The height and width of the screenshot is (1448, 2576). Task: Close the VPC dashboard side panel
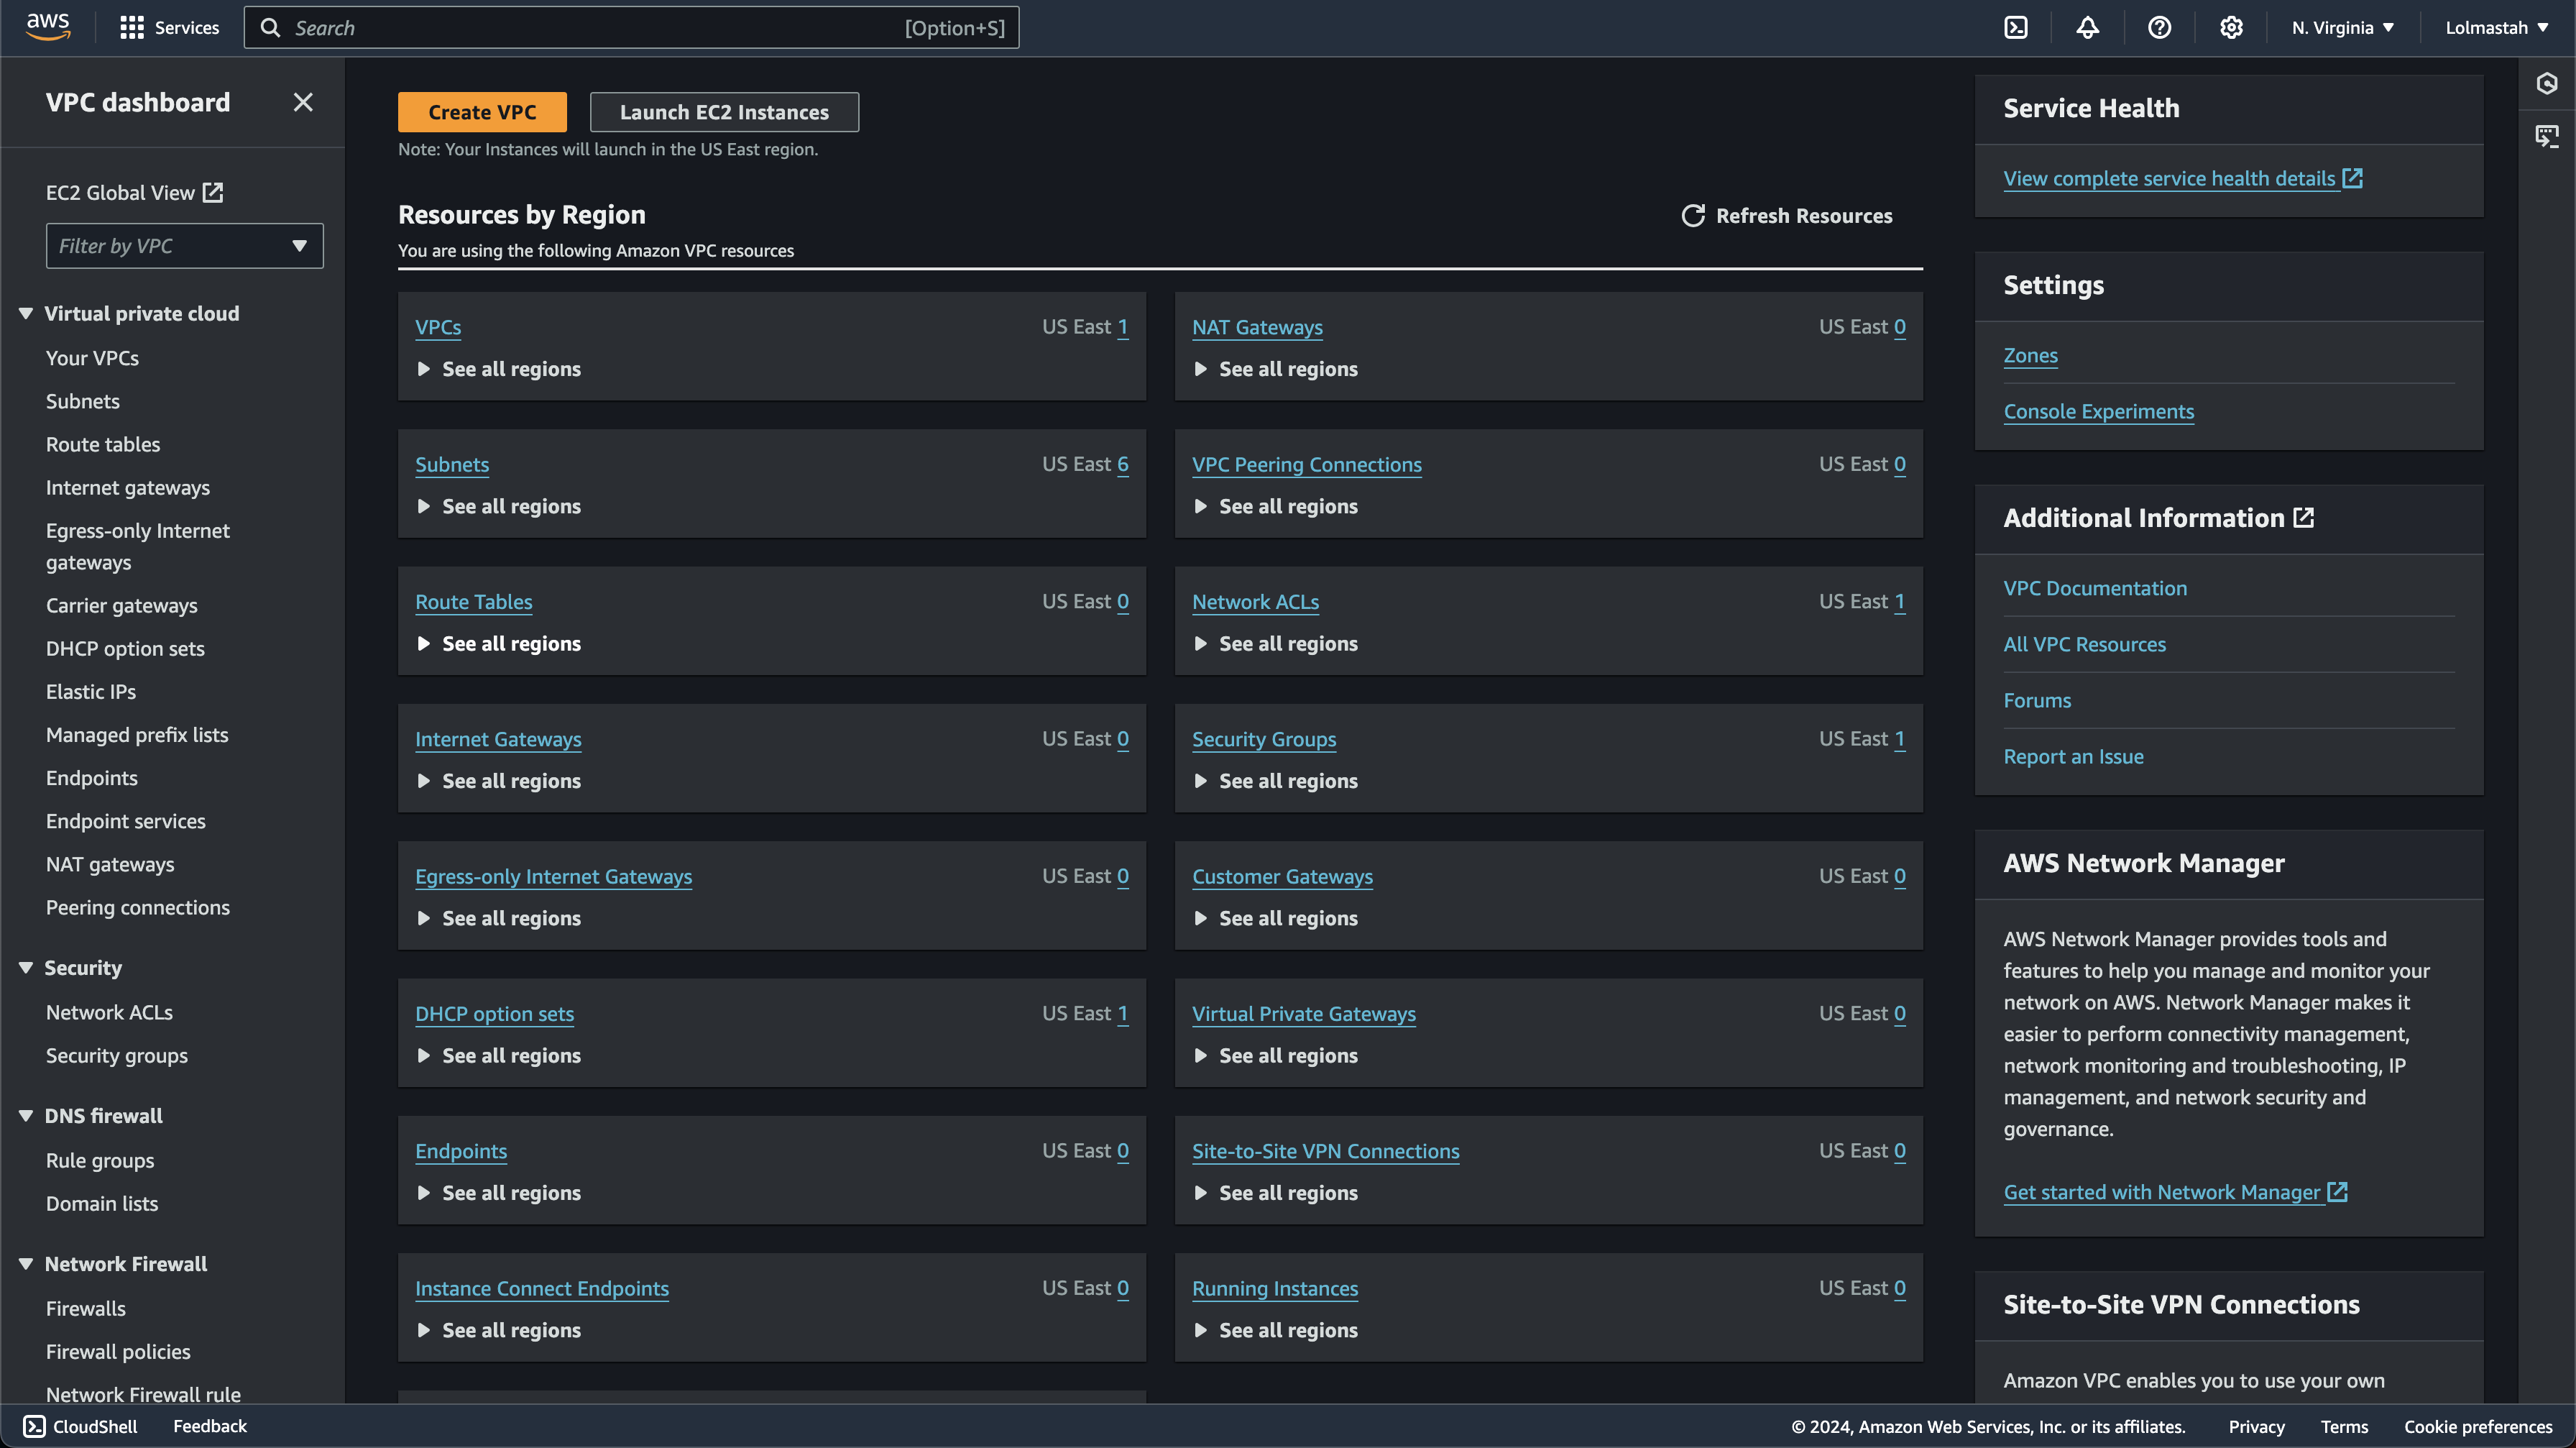pyautogui.click(x=303, y=102)
